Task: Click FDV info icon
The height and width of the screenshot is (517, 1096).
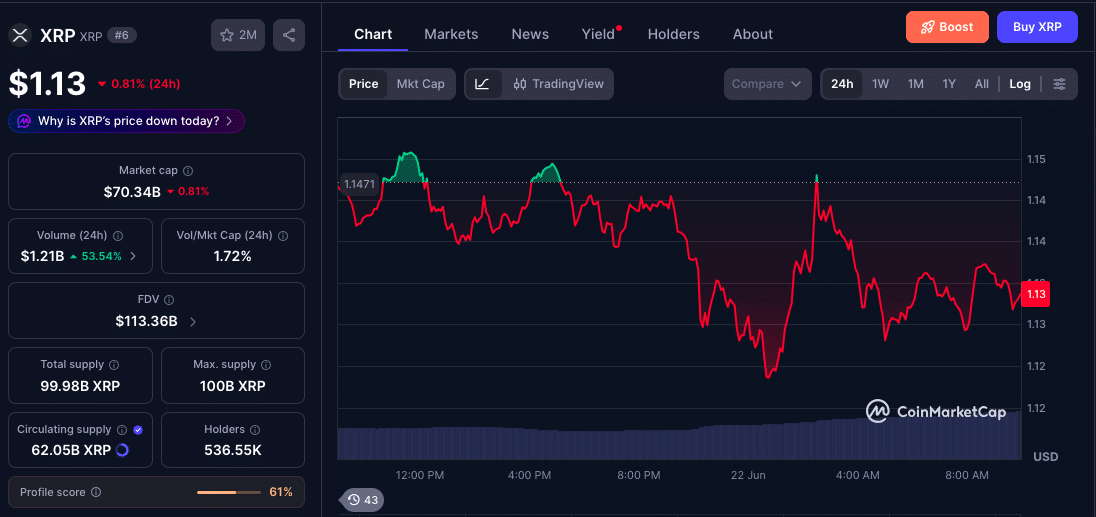Action: [x=169, y=300]
